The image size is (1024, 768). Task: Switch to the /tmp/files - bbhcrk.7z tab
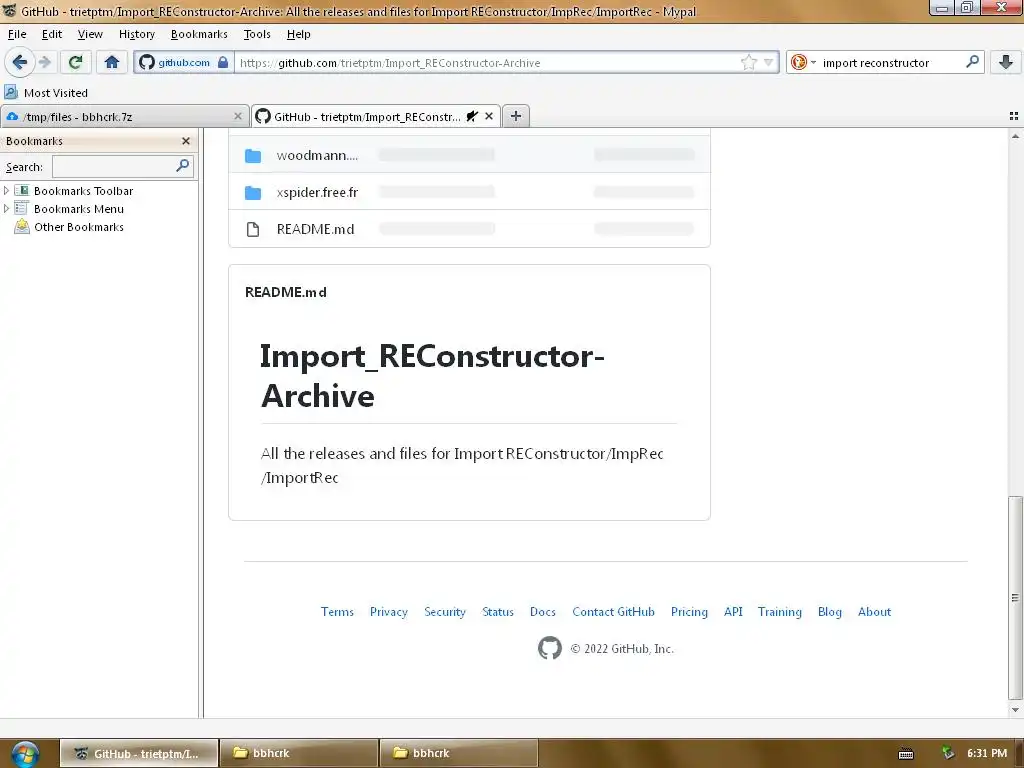click(124, 117)
